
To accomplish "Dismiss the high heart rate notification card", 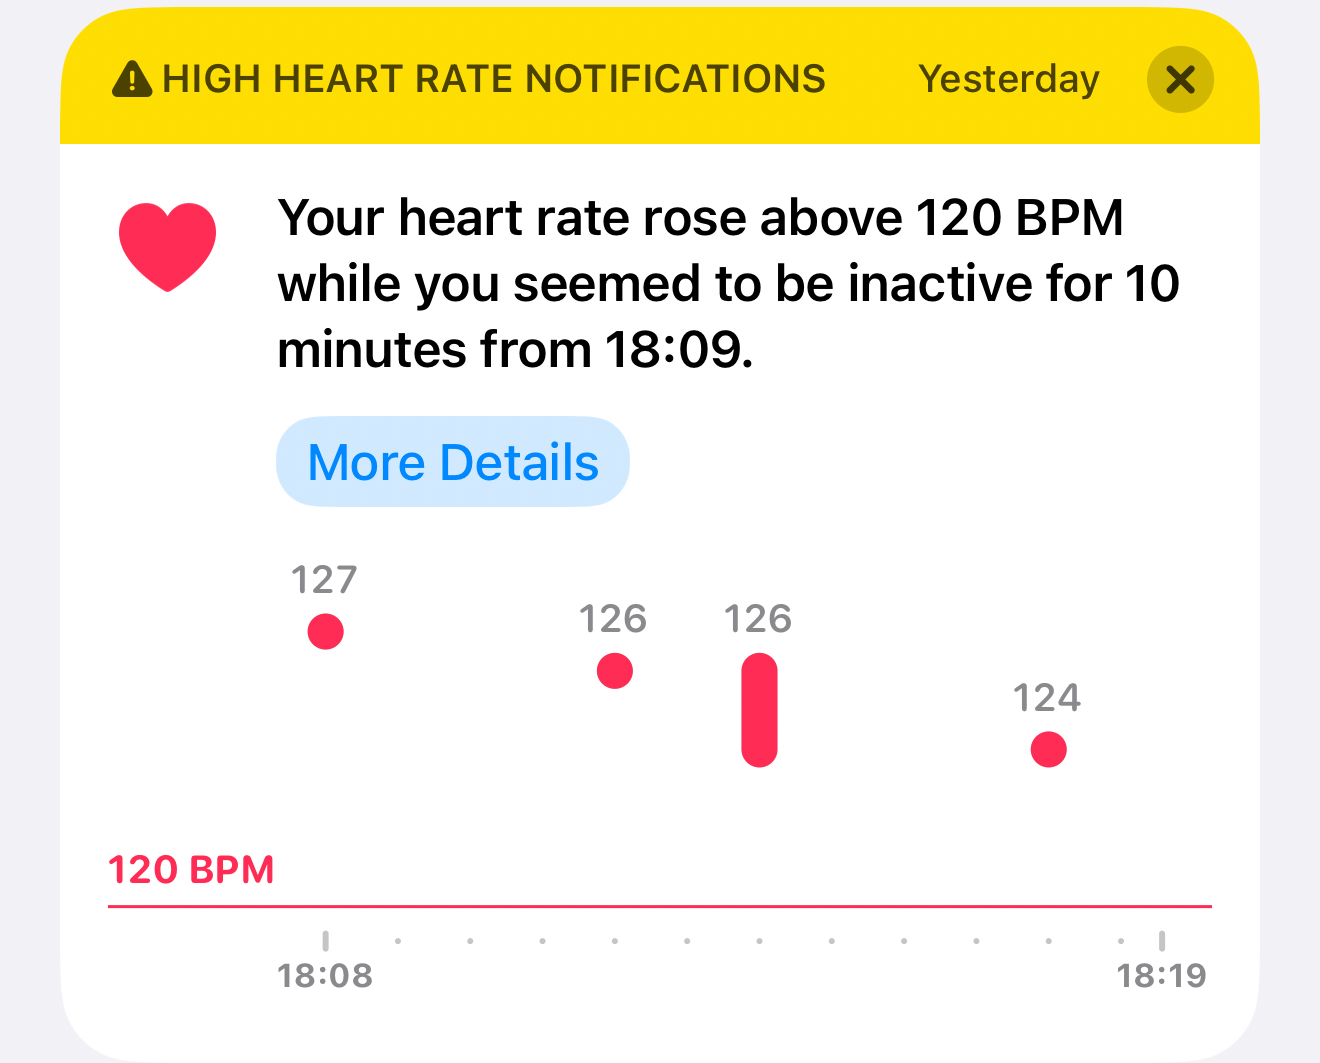I will tap(1180, 79).
